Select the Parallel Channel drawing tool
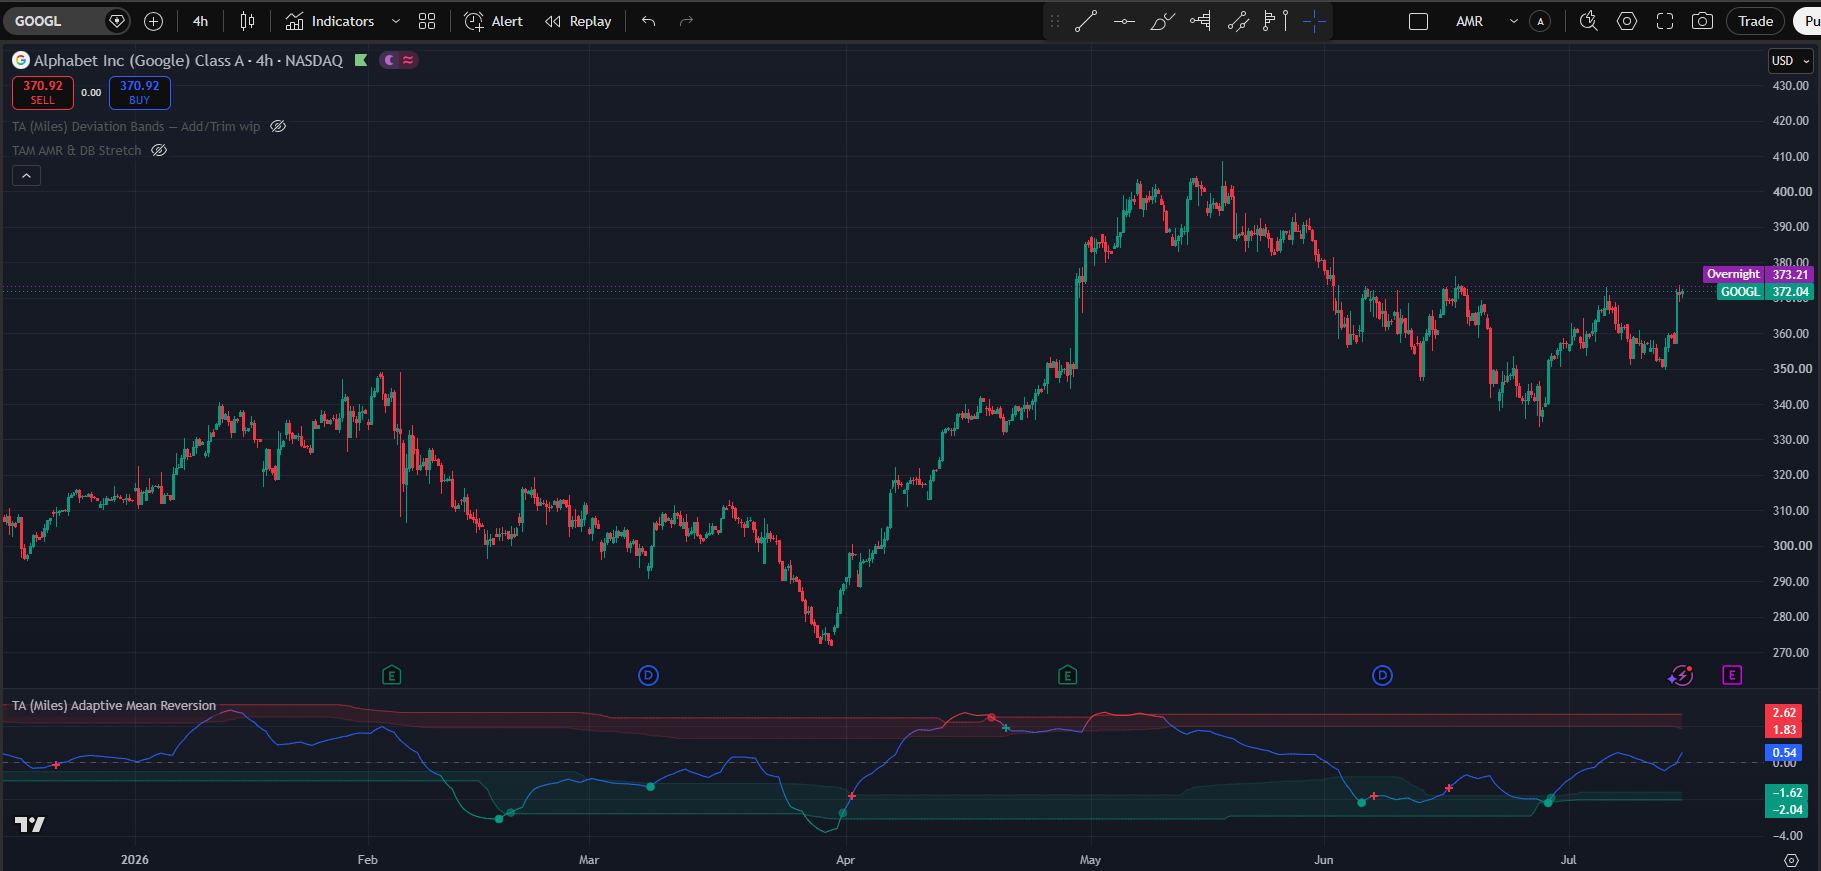1821x871 pixels. coord(1239,21)
